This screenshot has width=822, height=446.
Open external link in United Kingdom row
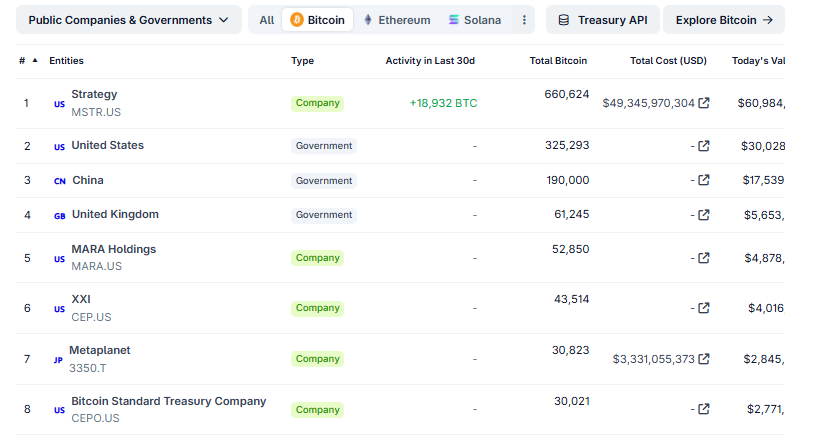point(704,215)
